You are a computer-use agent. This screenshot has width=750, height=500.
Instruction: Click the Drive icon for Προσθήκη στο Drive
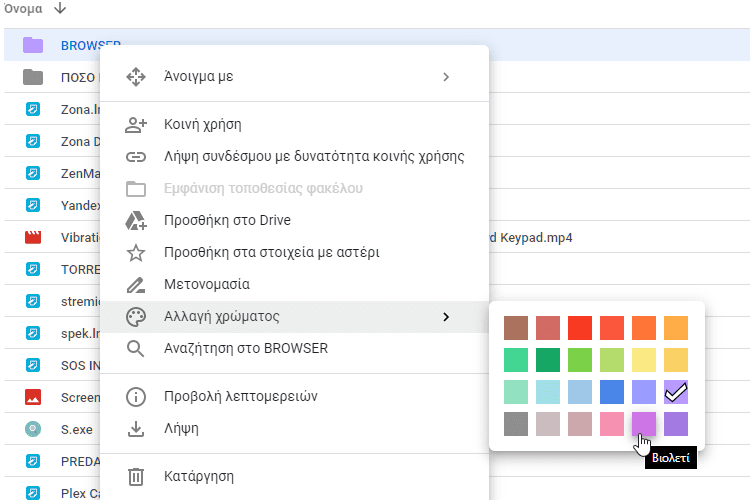pyautogui.click(x=135, y=221)
